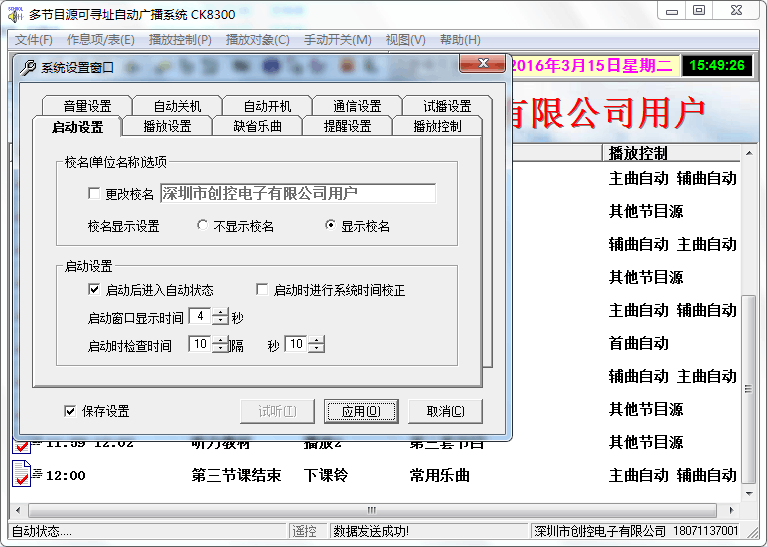
Task: Open the 手动开关(M) menu
Action: pos(338,40)
